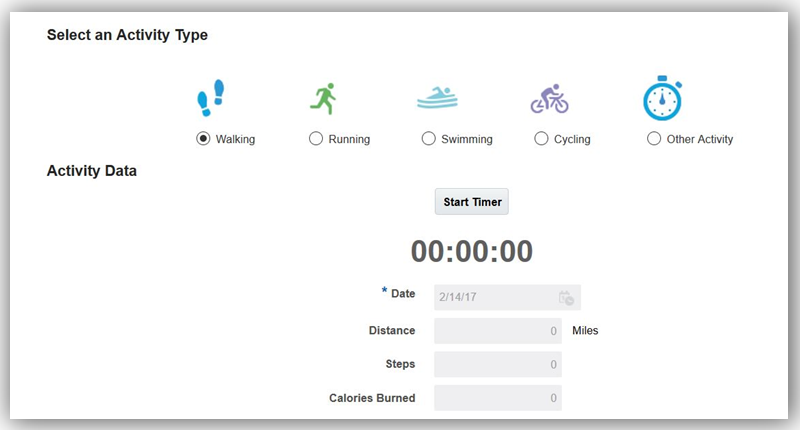The height and width of the screenshot is (430, 800).
Task: Select the Walking radio button
Action: point(203,139)
